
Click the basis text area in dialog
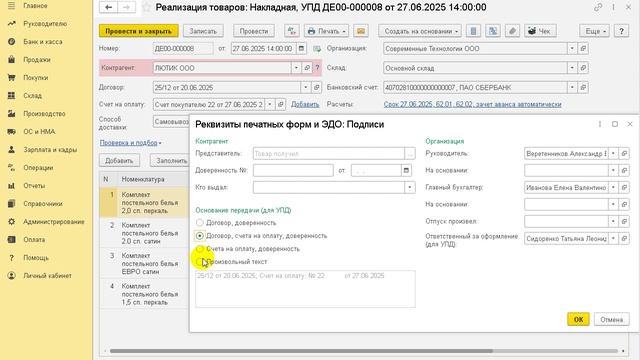tap(305, 289)
